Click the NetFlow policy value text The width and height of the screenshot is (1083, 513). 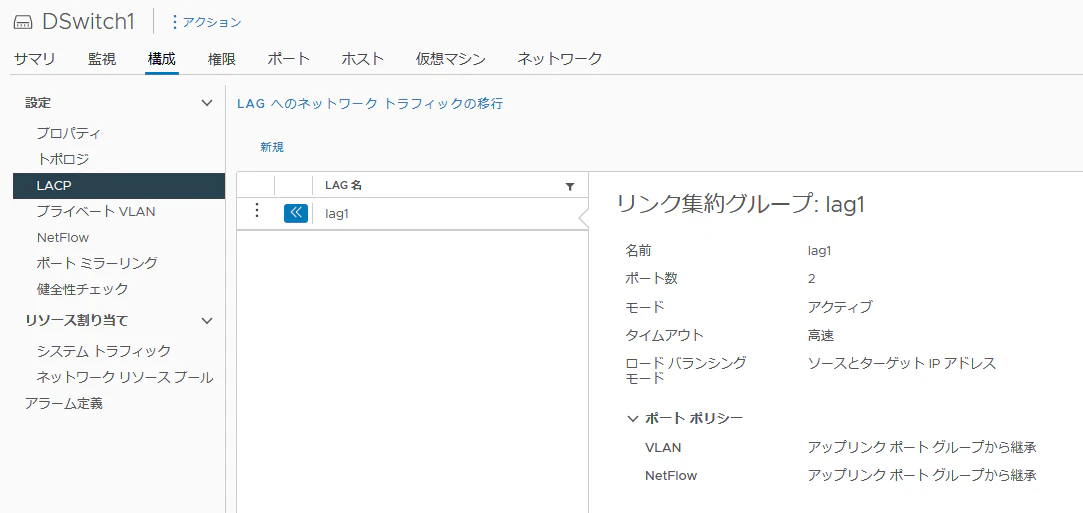click(x=922, y=476)
